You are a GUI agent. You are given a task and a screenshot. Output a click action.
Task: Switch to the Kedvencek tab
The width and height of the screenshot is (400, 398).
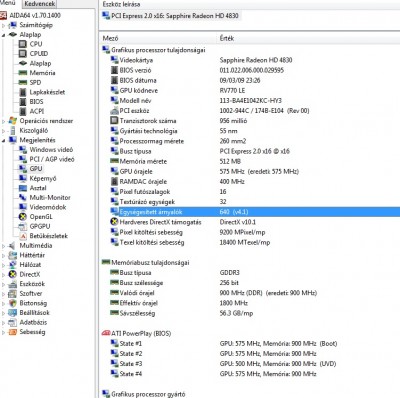(39, 4)
